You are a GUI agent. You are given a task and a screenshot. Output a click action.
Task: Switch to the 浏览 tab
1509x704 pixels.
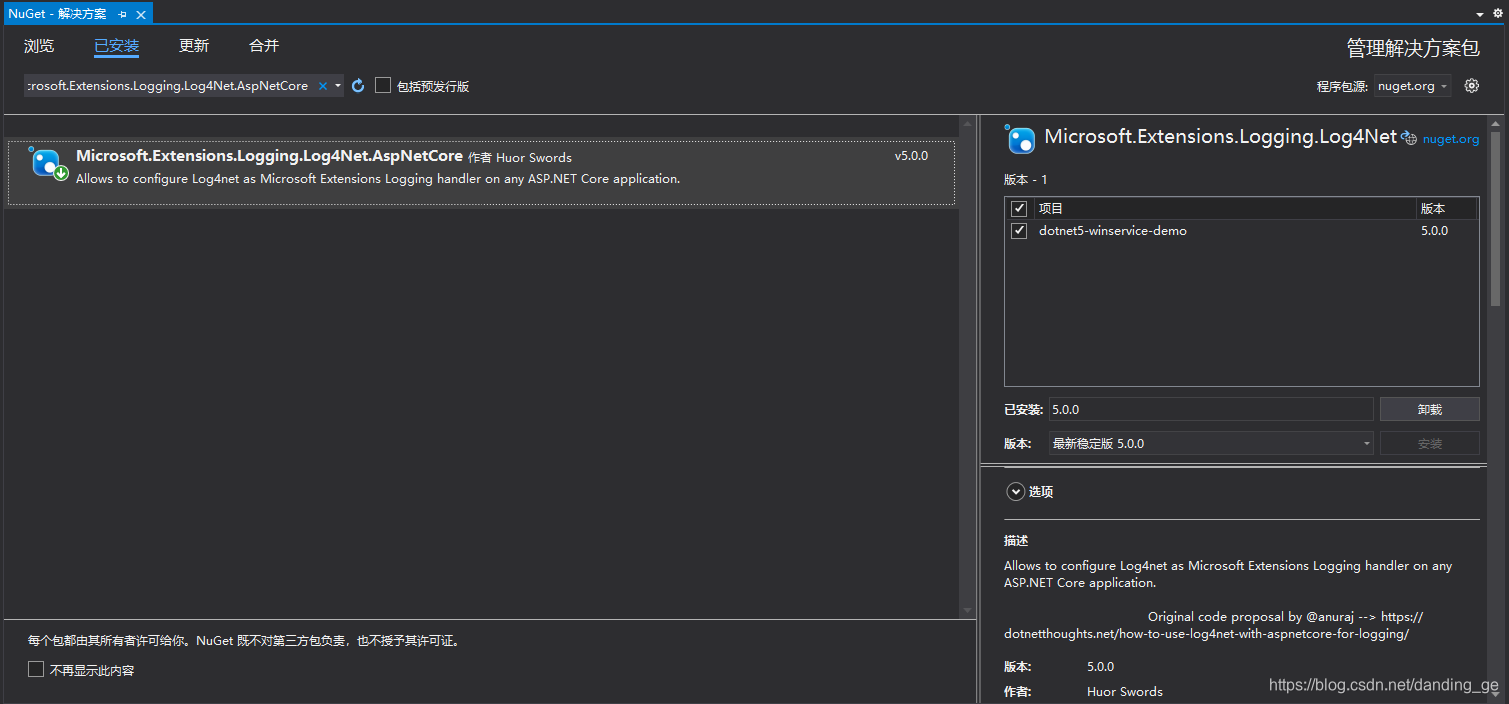point(39,46)
